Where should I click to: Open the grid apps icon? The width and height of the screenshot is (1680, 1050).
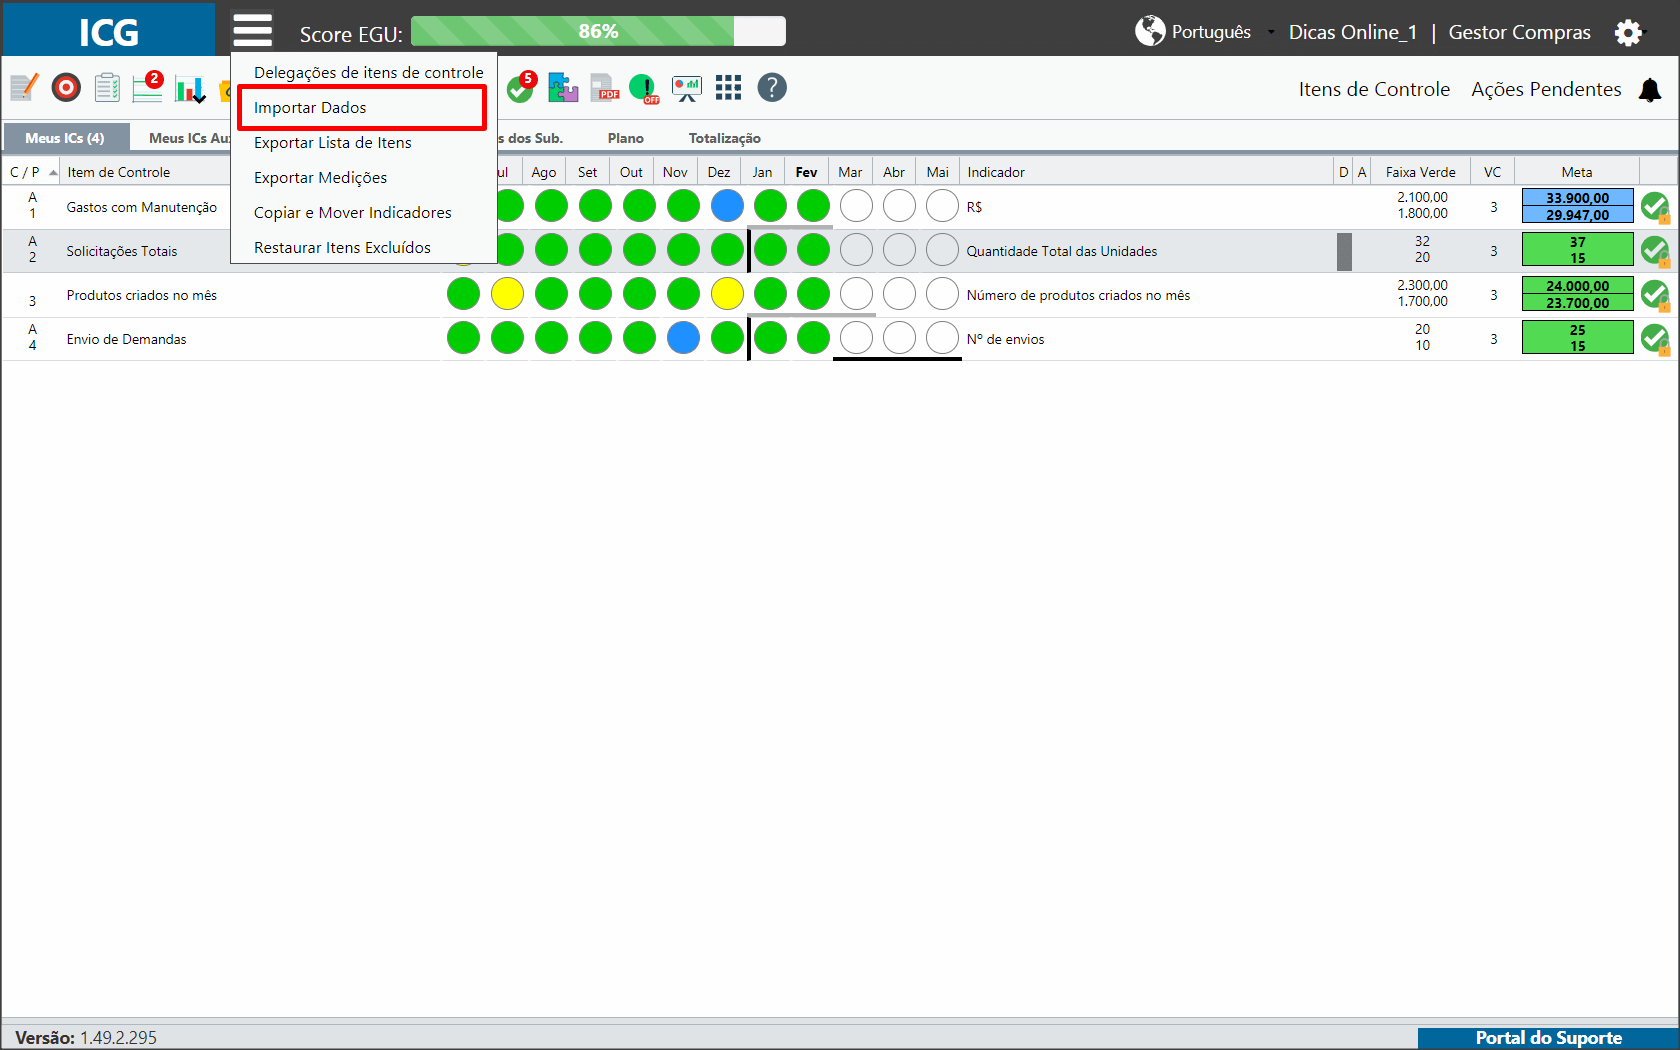[728, 88]
